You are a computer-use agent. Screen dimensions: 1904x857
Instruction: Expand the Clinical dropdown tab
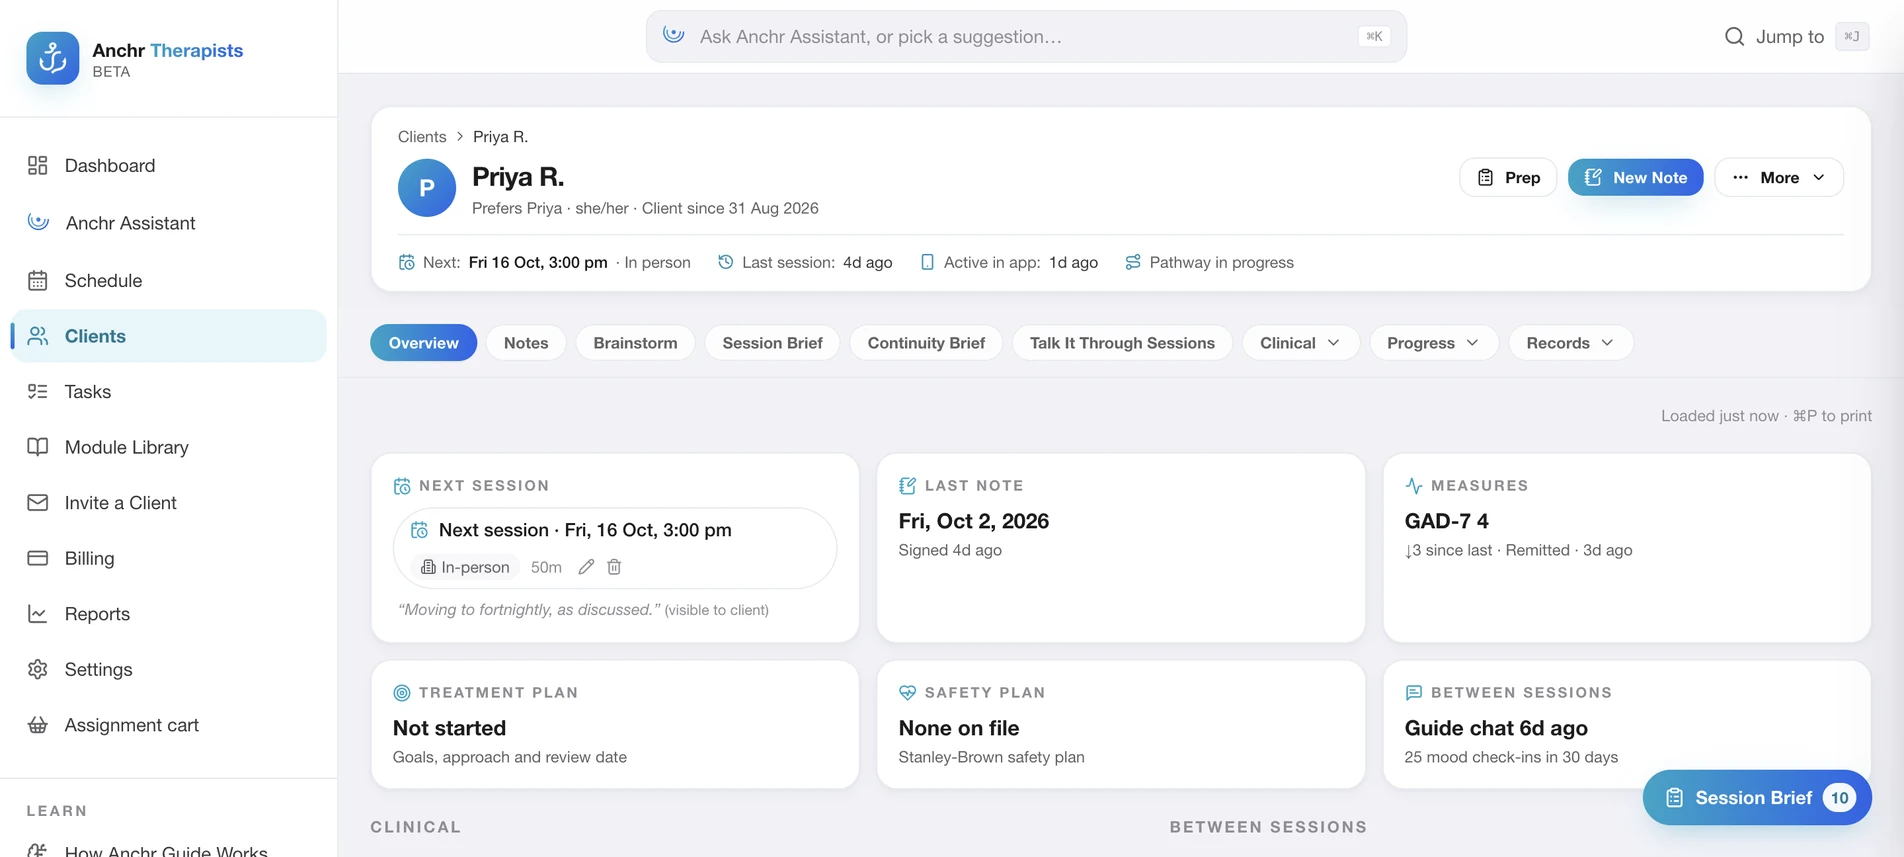pyautogui.click(x=1300, y=343)
